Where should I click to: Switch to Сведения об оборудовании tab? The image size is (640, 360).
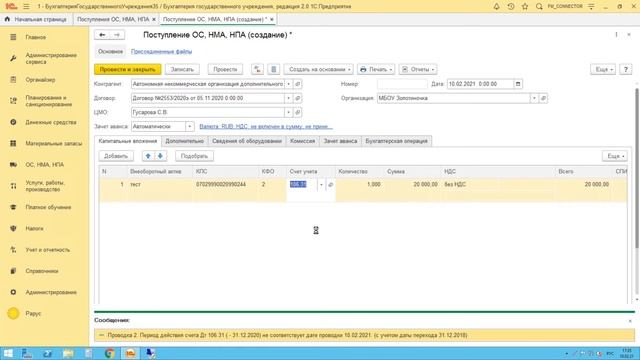tap(247, 141)
